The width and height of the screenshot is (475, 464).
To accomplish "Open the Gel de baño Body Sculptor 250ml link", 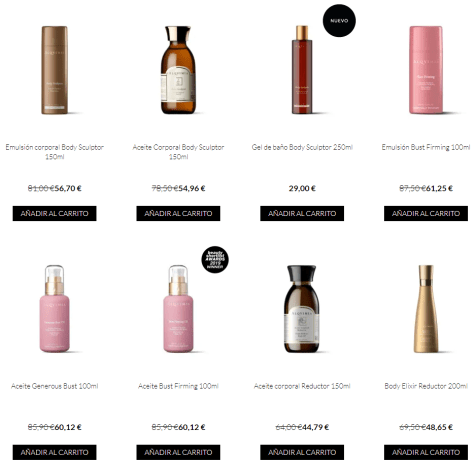I will pyautogui.click(x=302, y=147).
